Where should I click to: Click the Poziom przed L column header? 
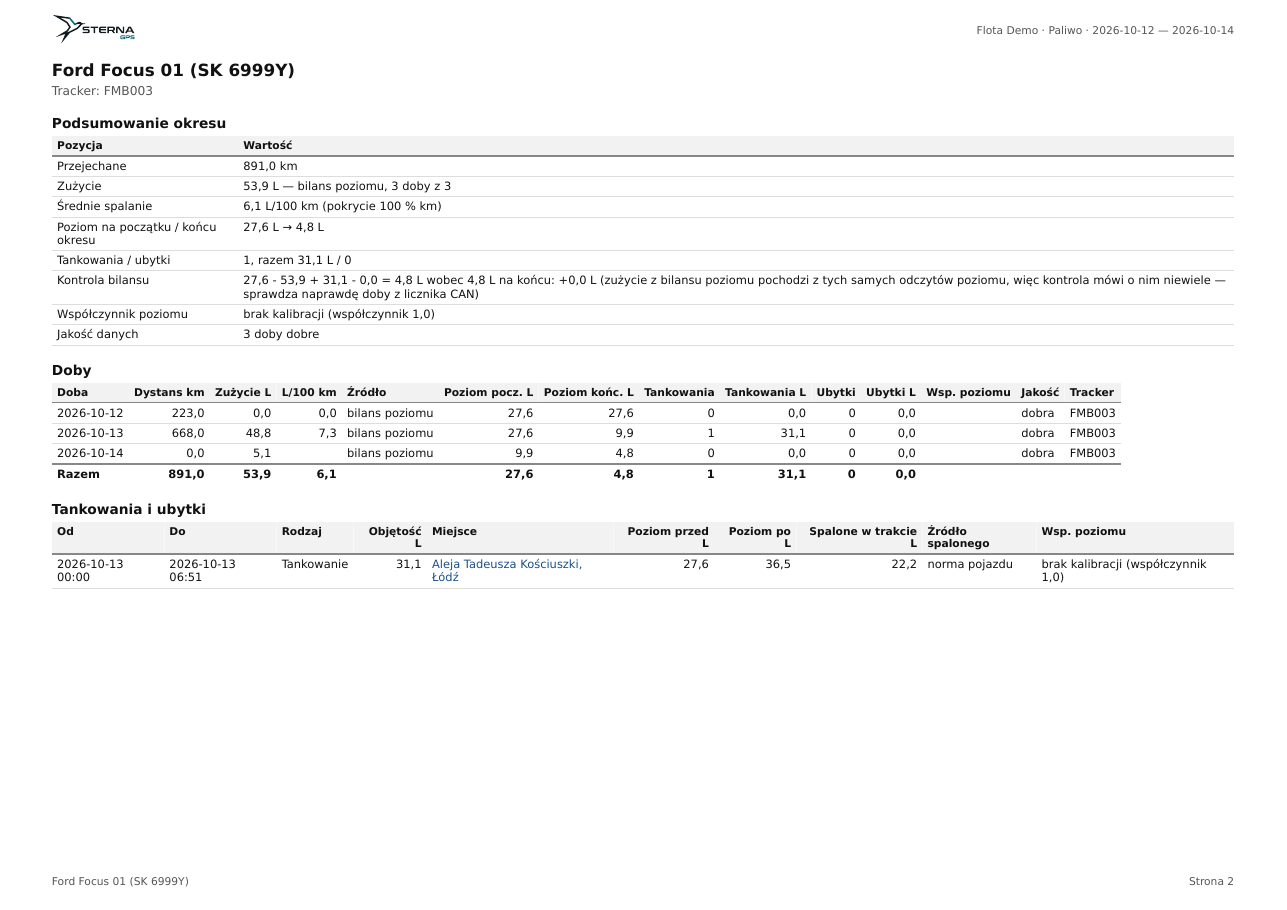(x=668, y=538)
